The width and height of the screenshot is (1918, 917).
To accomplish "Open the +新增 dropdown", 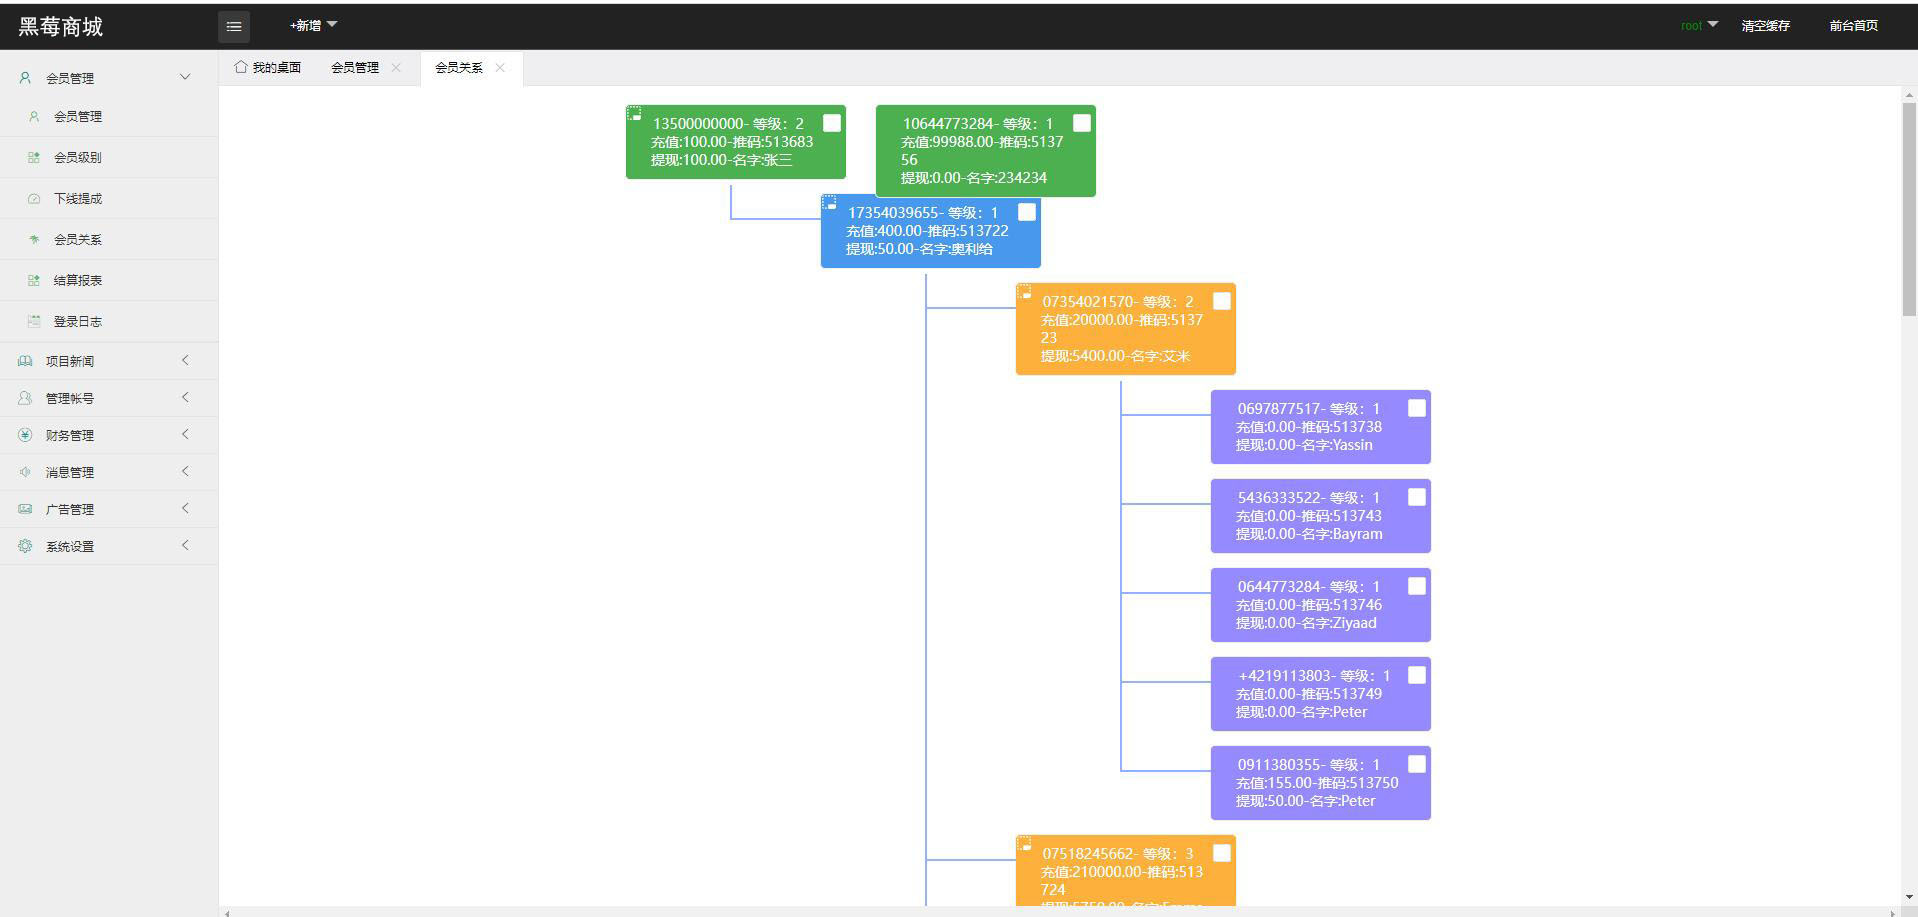I will pos(313,25).
